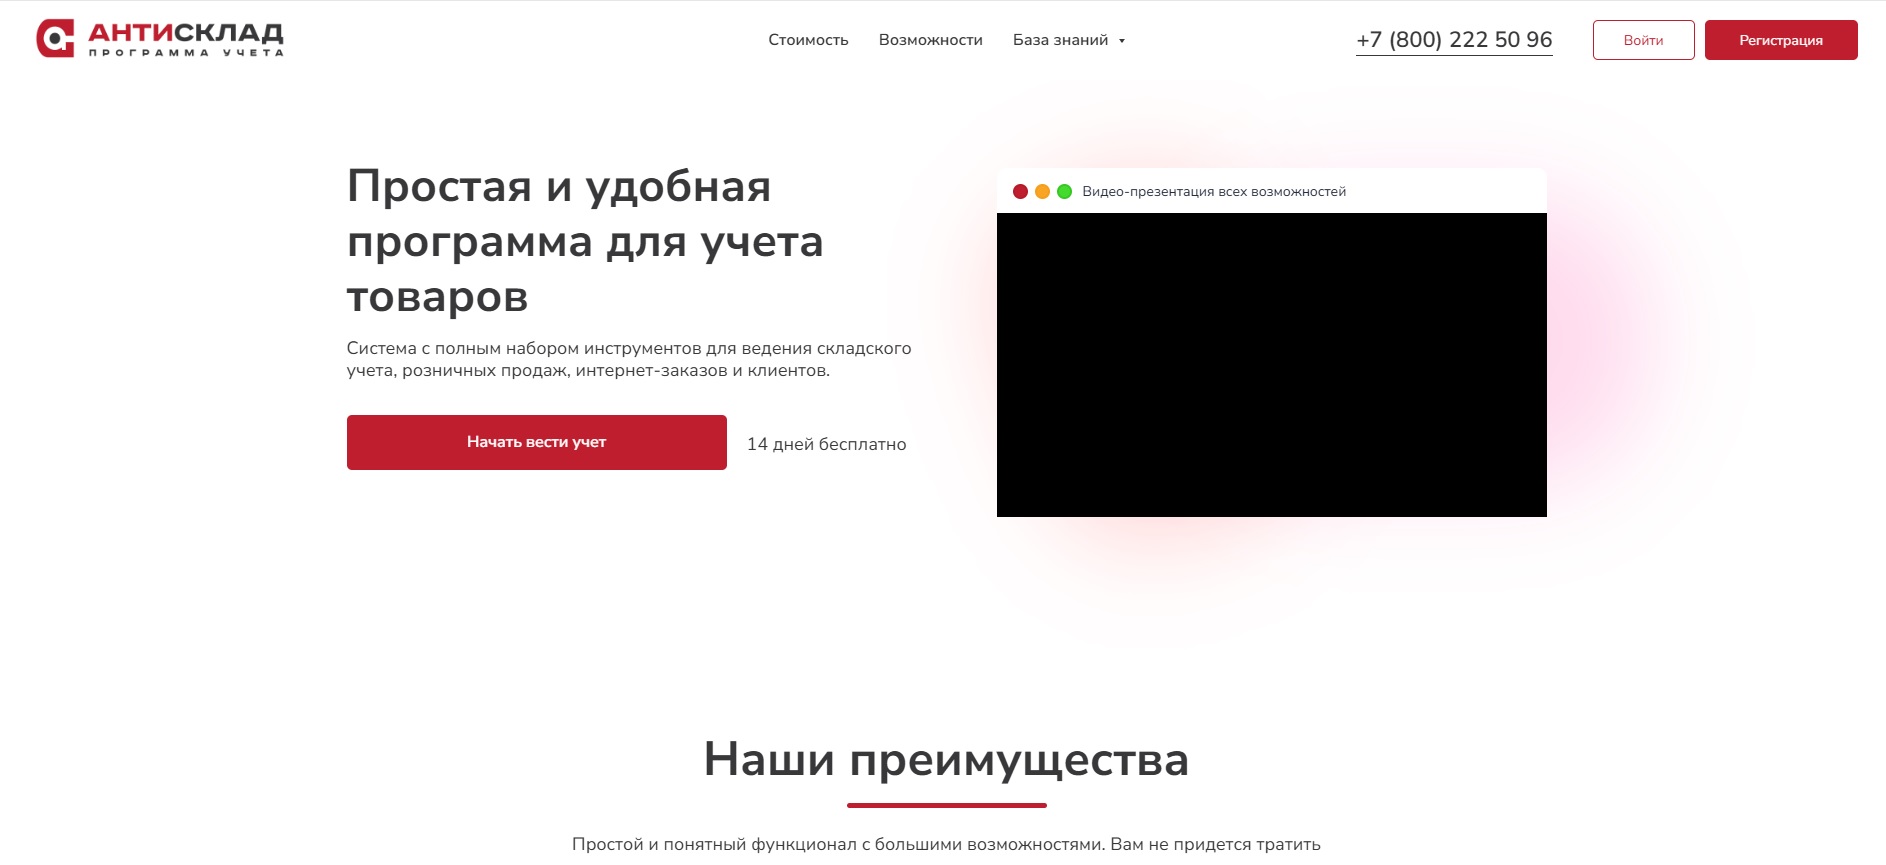Play the video presentation
Viewport: 1886px width, 865px height.
coord(1272,365)
